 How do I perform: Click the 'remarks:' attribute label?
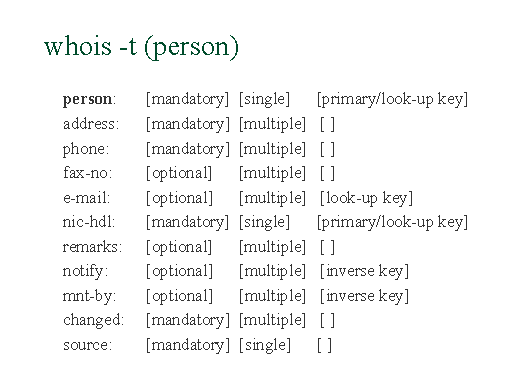(92, 247)
